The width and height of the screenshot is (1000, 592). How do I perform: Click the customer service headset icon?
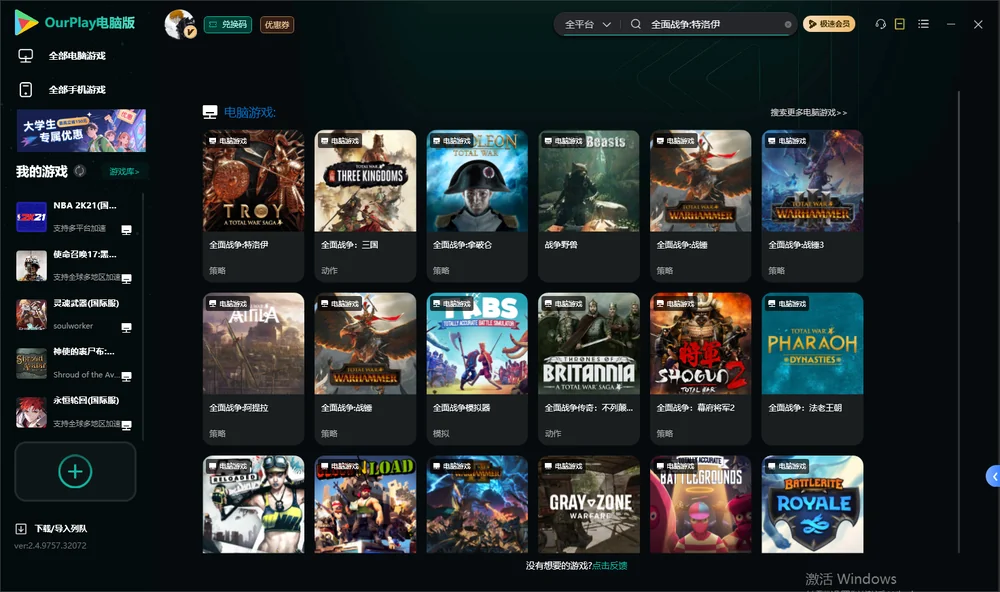tap(881, 24)
